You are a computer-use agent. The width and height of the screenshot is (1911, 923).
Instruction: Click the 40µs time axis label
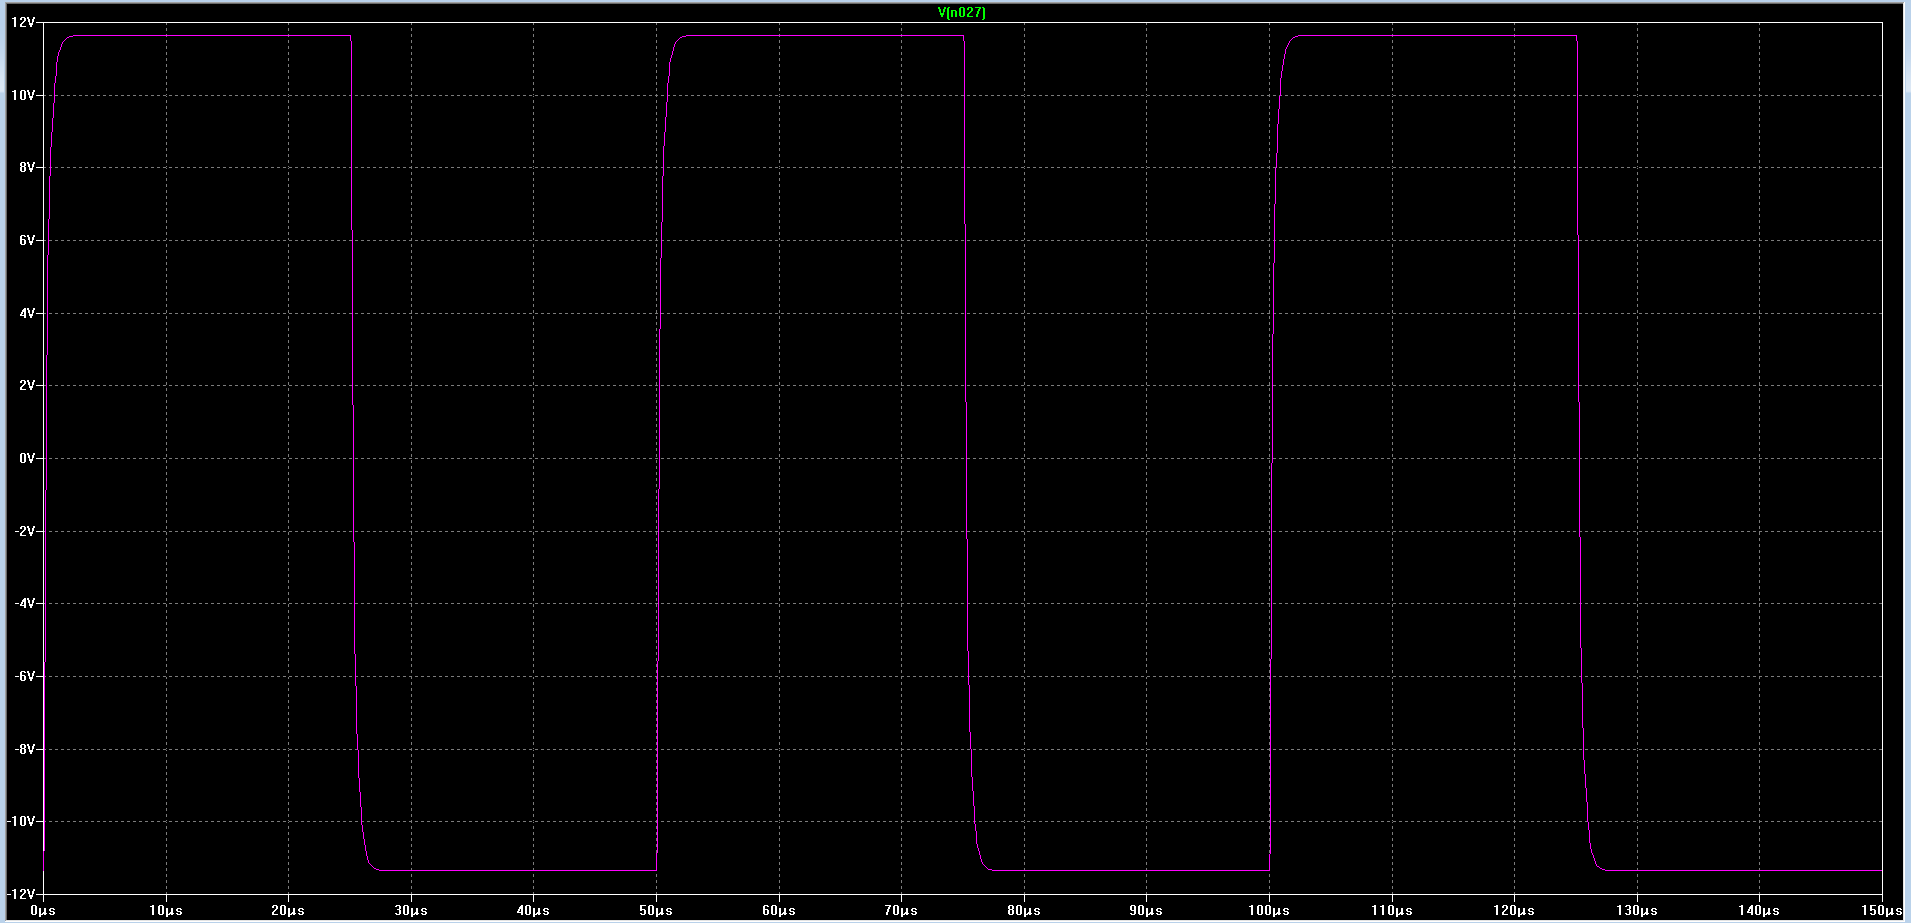point(533,911)
